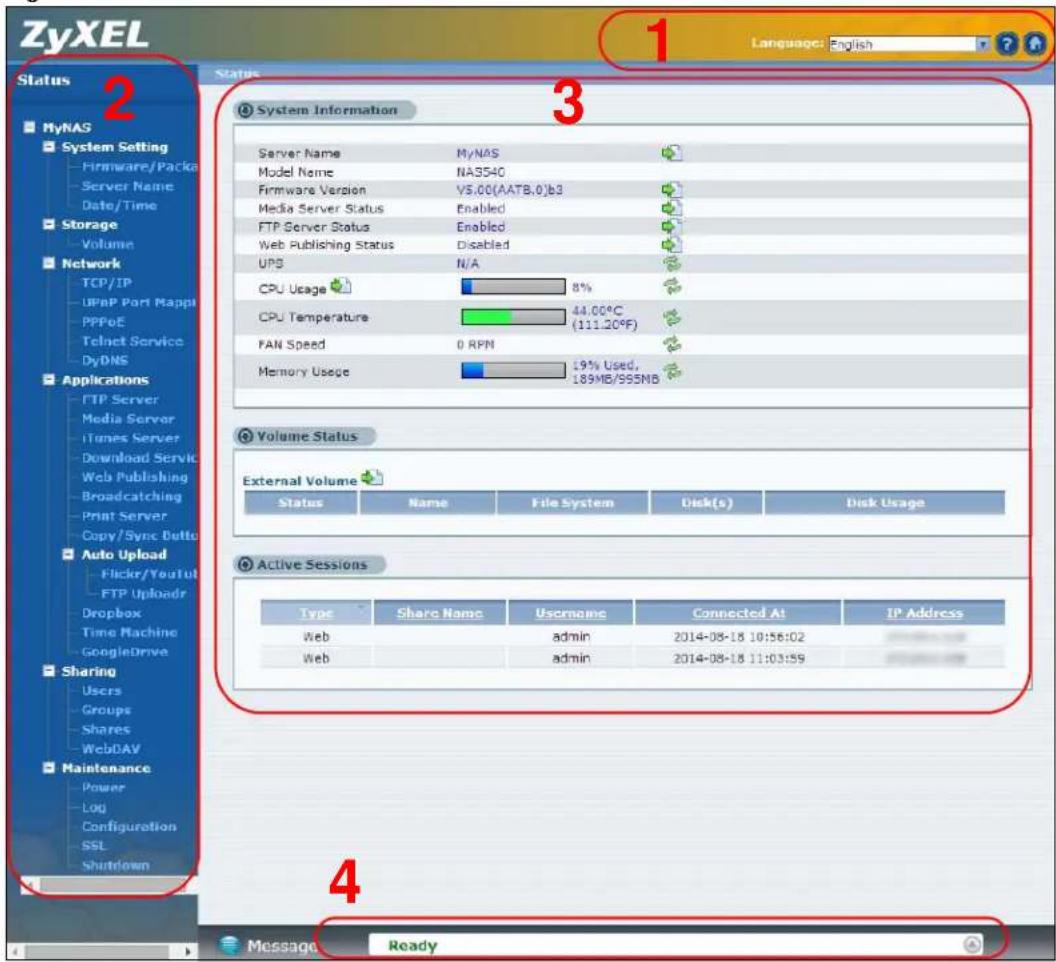Sort sessions by Username column
1056x962 pixels.
(x=570, y=613)
